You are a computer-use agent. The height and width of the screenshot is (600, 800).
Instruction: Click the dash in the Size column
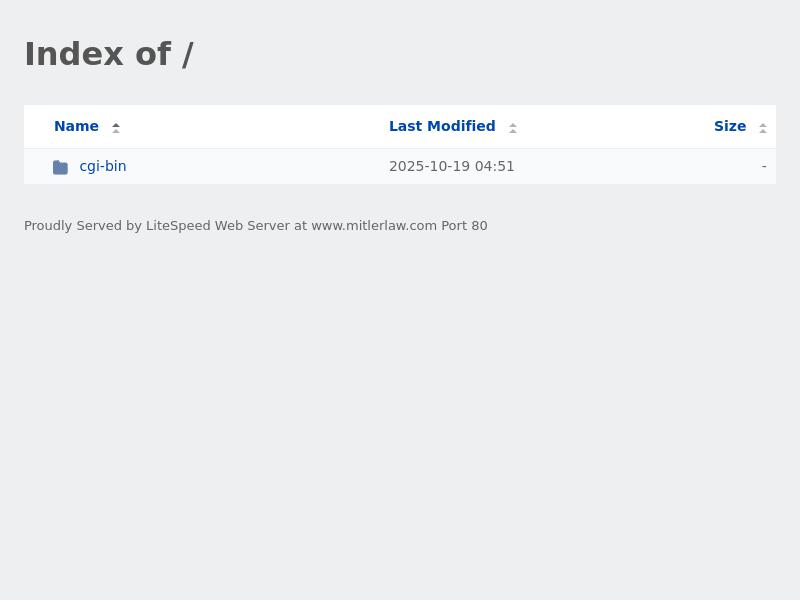tap(764, 166)
